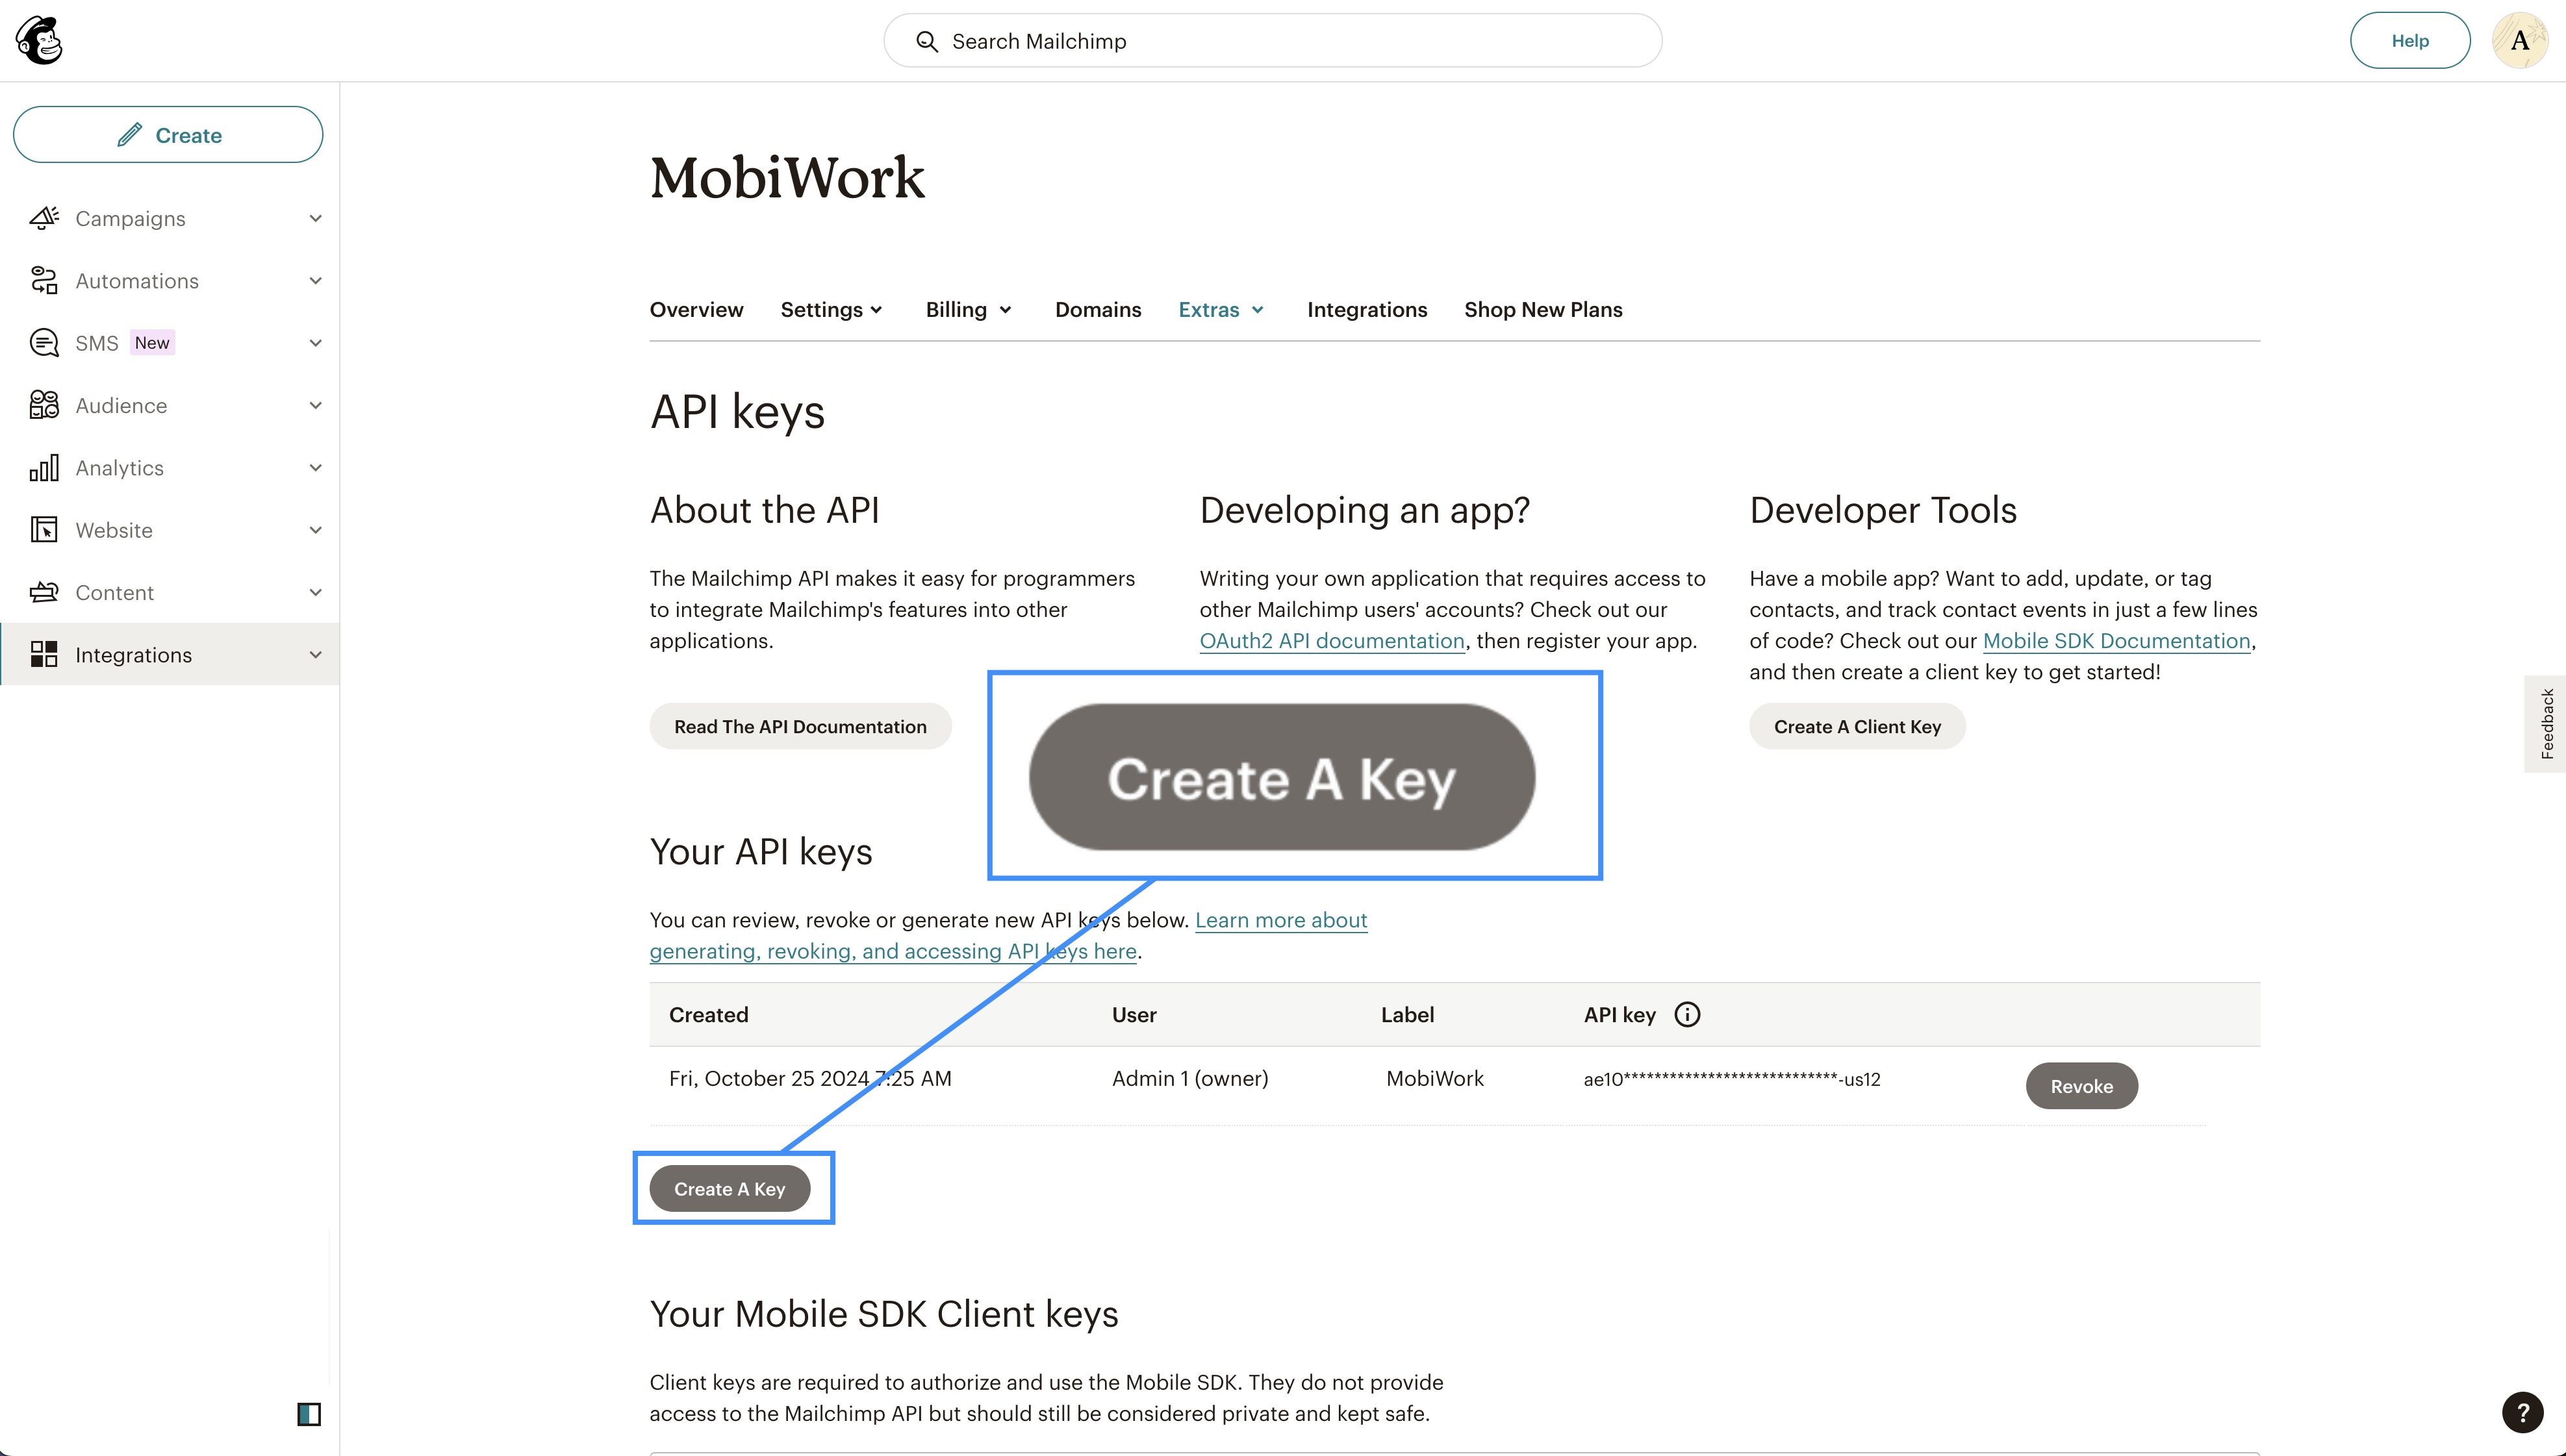Viewport: 2566px width, 1456px height.
Task: Open the Billing dropdown
Action: tap(968, 310)
